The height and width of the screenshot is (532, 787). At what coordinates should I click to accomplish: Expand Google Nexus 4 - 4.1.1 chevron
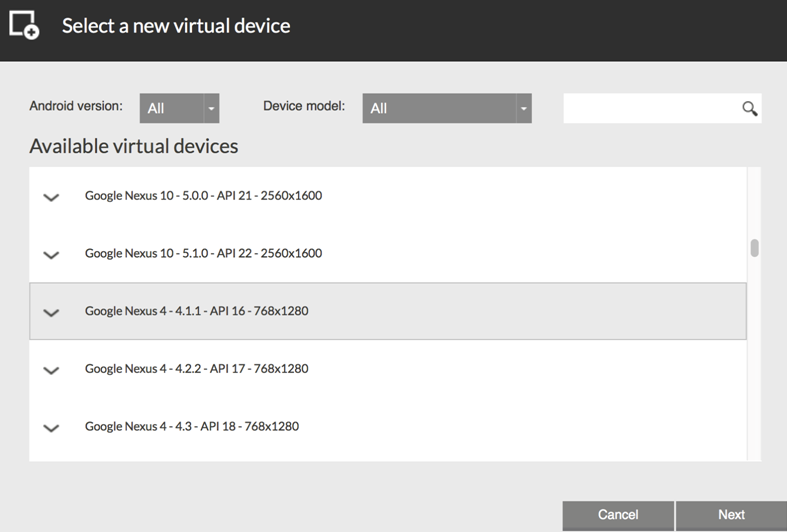pyautogui.click(x=51, y=313)
